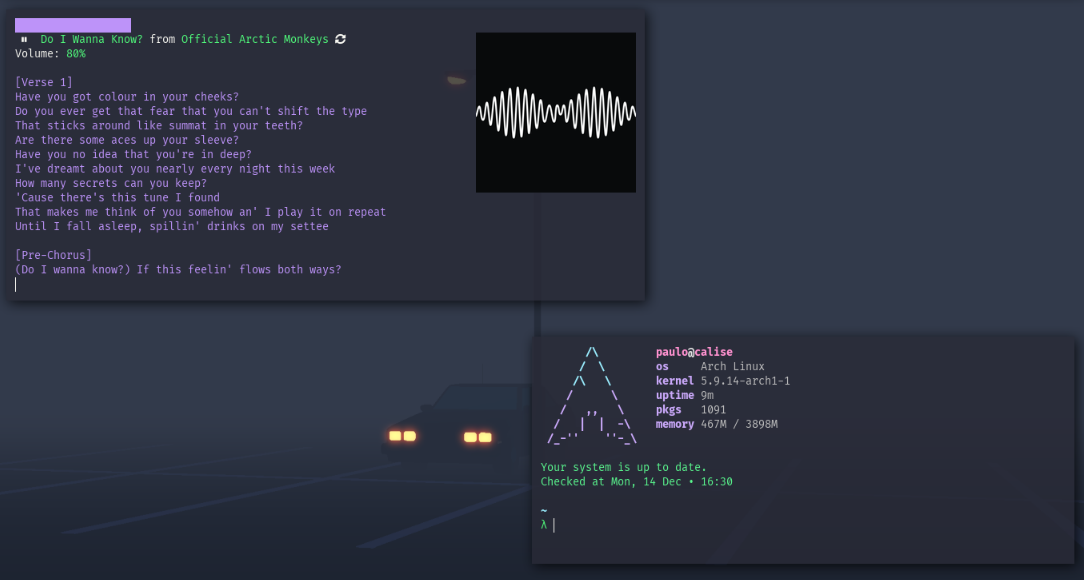Screen dimensions: 1084x580
Task: Click the memory value "467M / 3898M"
Action: 739,424
